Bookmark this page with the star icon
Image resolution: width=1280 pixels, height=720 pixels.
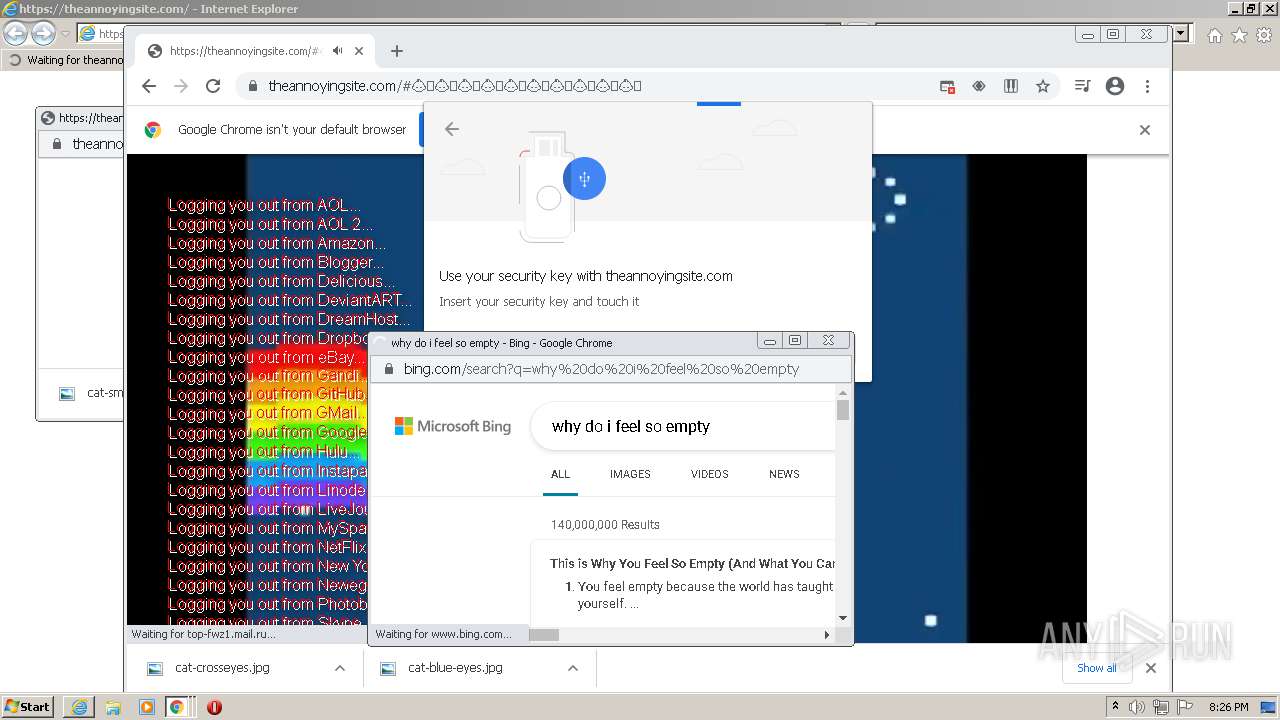click(1043, 86)
